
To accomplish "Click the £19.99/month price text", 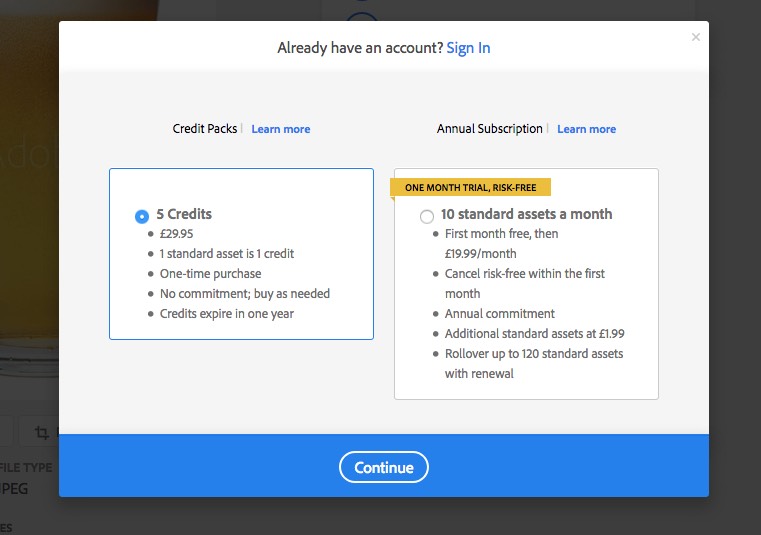I will click(480, 254).
